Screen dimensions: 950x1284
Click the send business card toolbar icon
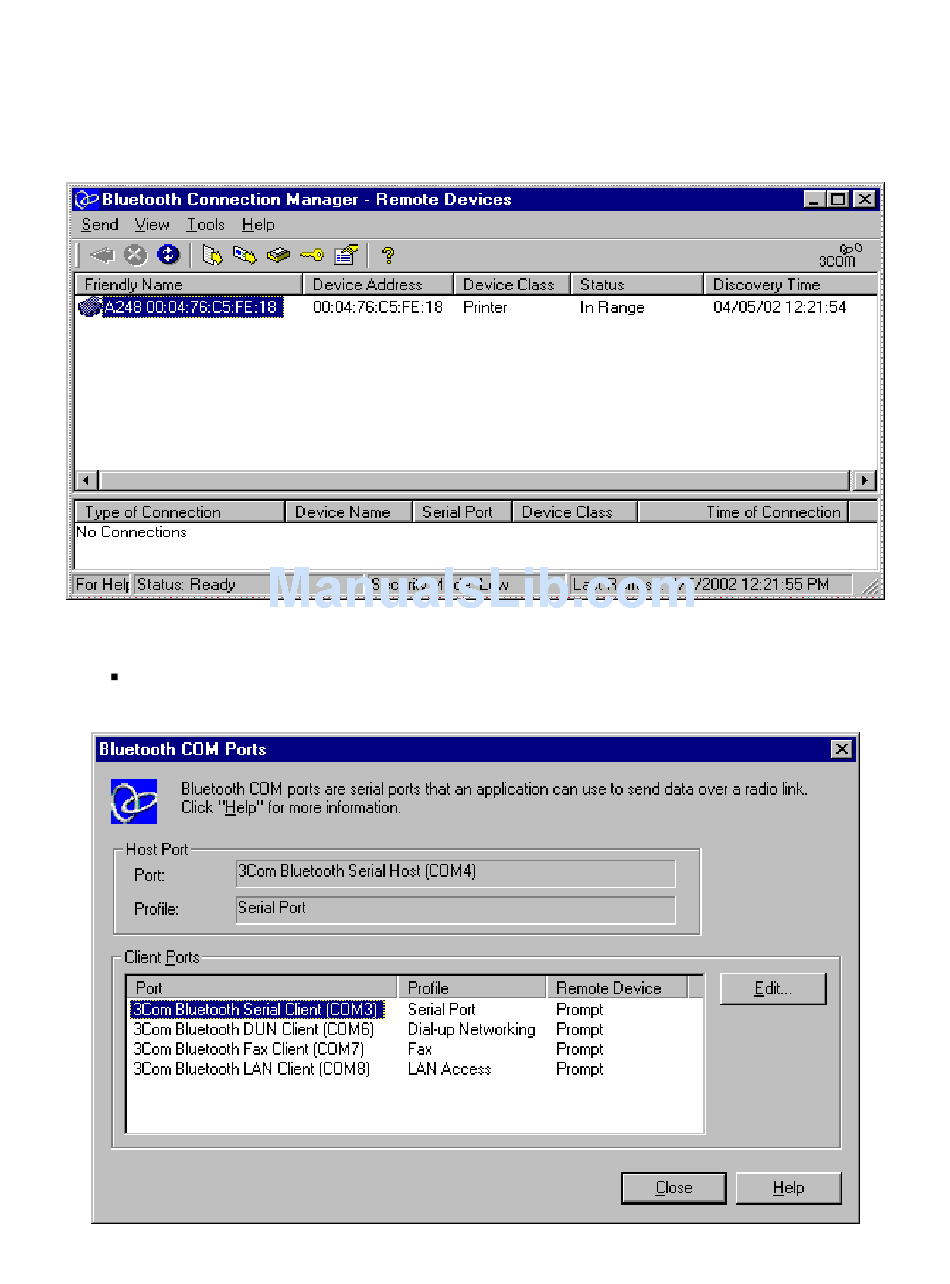(244, 255)
